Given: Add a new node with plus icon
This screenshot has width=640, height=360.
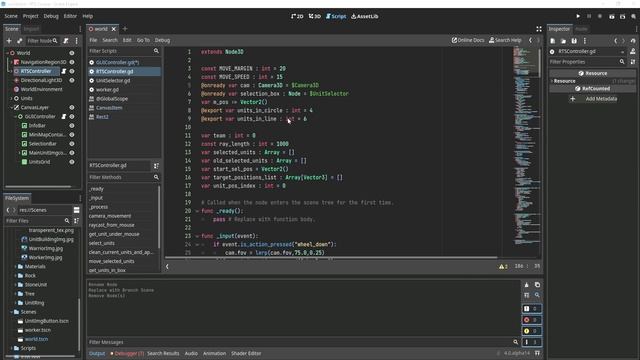Looking at the screenshot, I should tap(9, 41).
